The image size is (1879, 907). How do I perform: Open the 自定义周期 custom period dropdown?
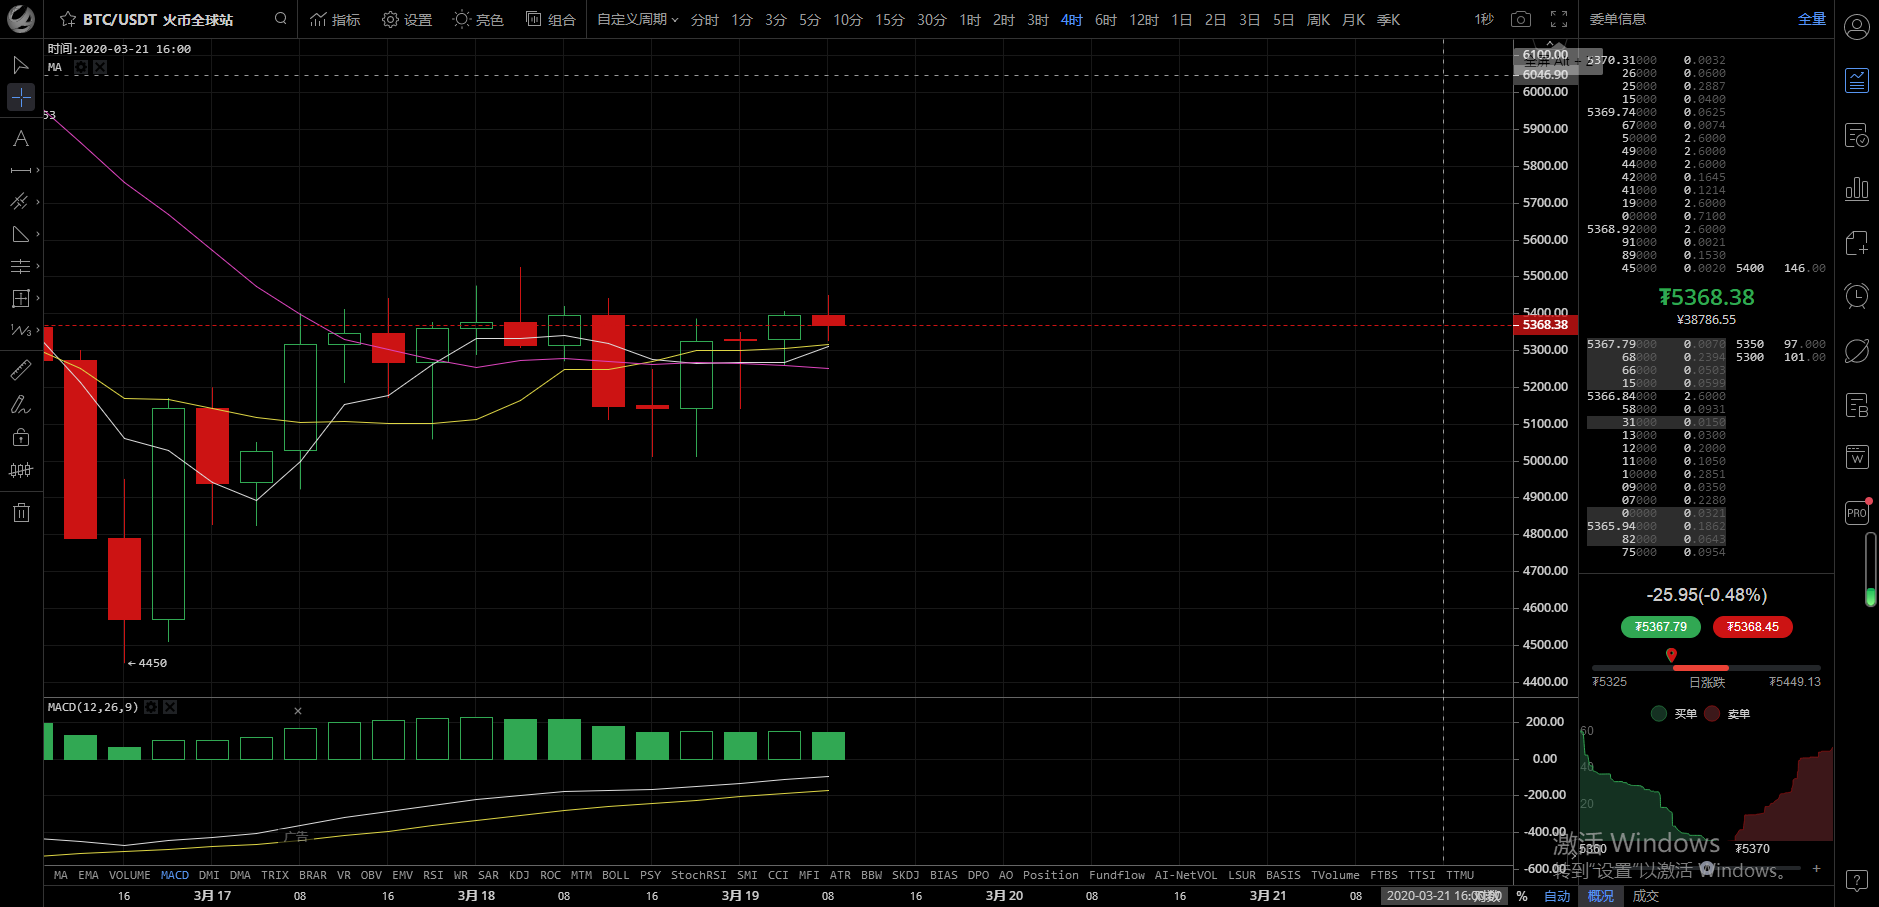(637, 19)
